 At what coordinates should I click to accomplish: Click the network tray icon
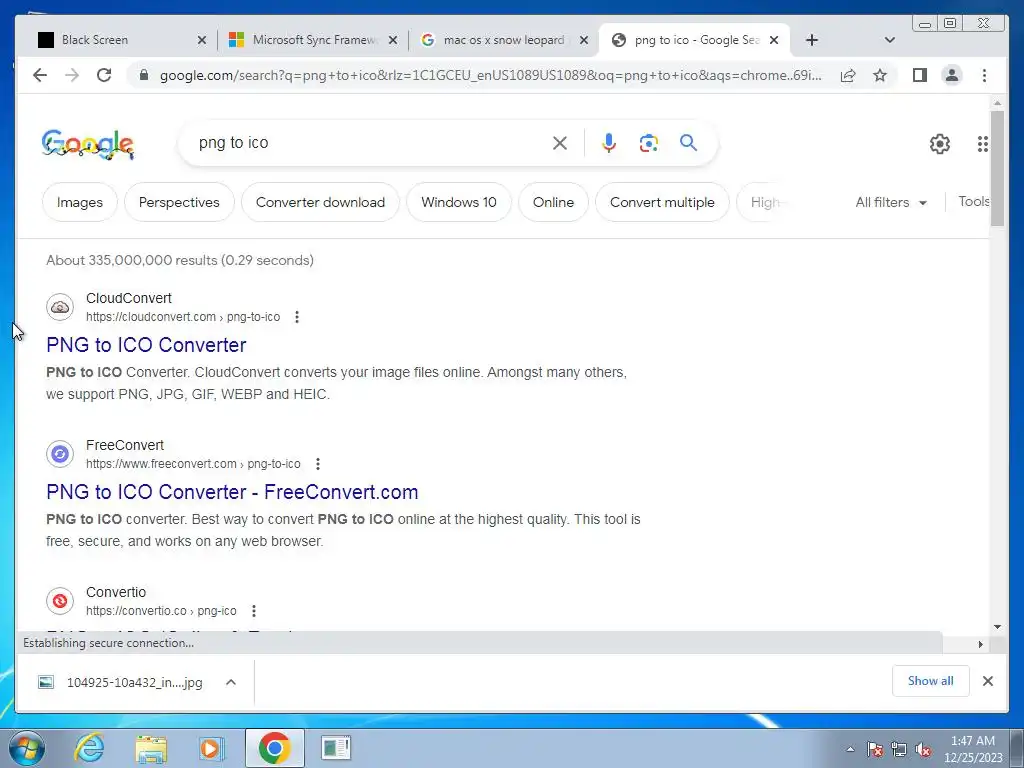coord(899,750)
